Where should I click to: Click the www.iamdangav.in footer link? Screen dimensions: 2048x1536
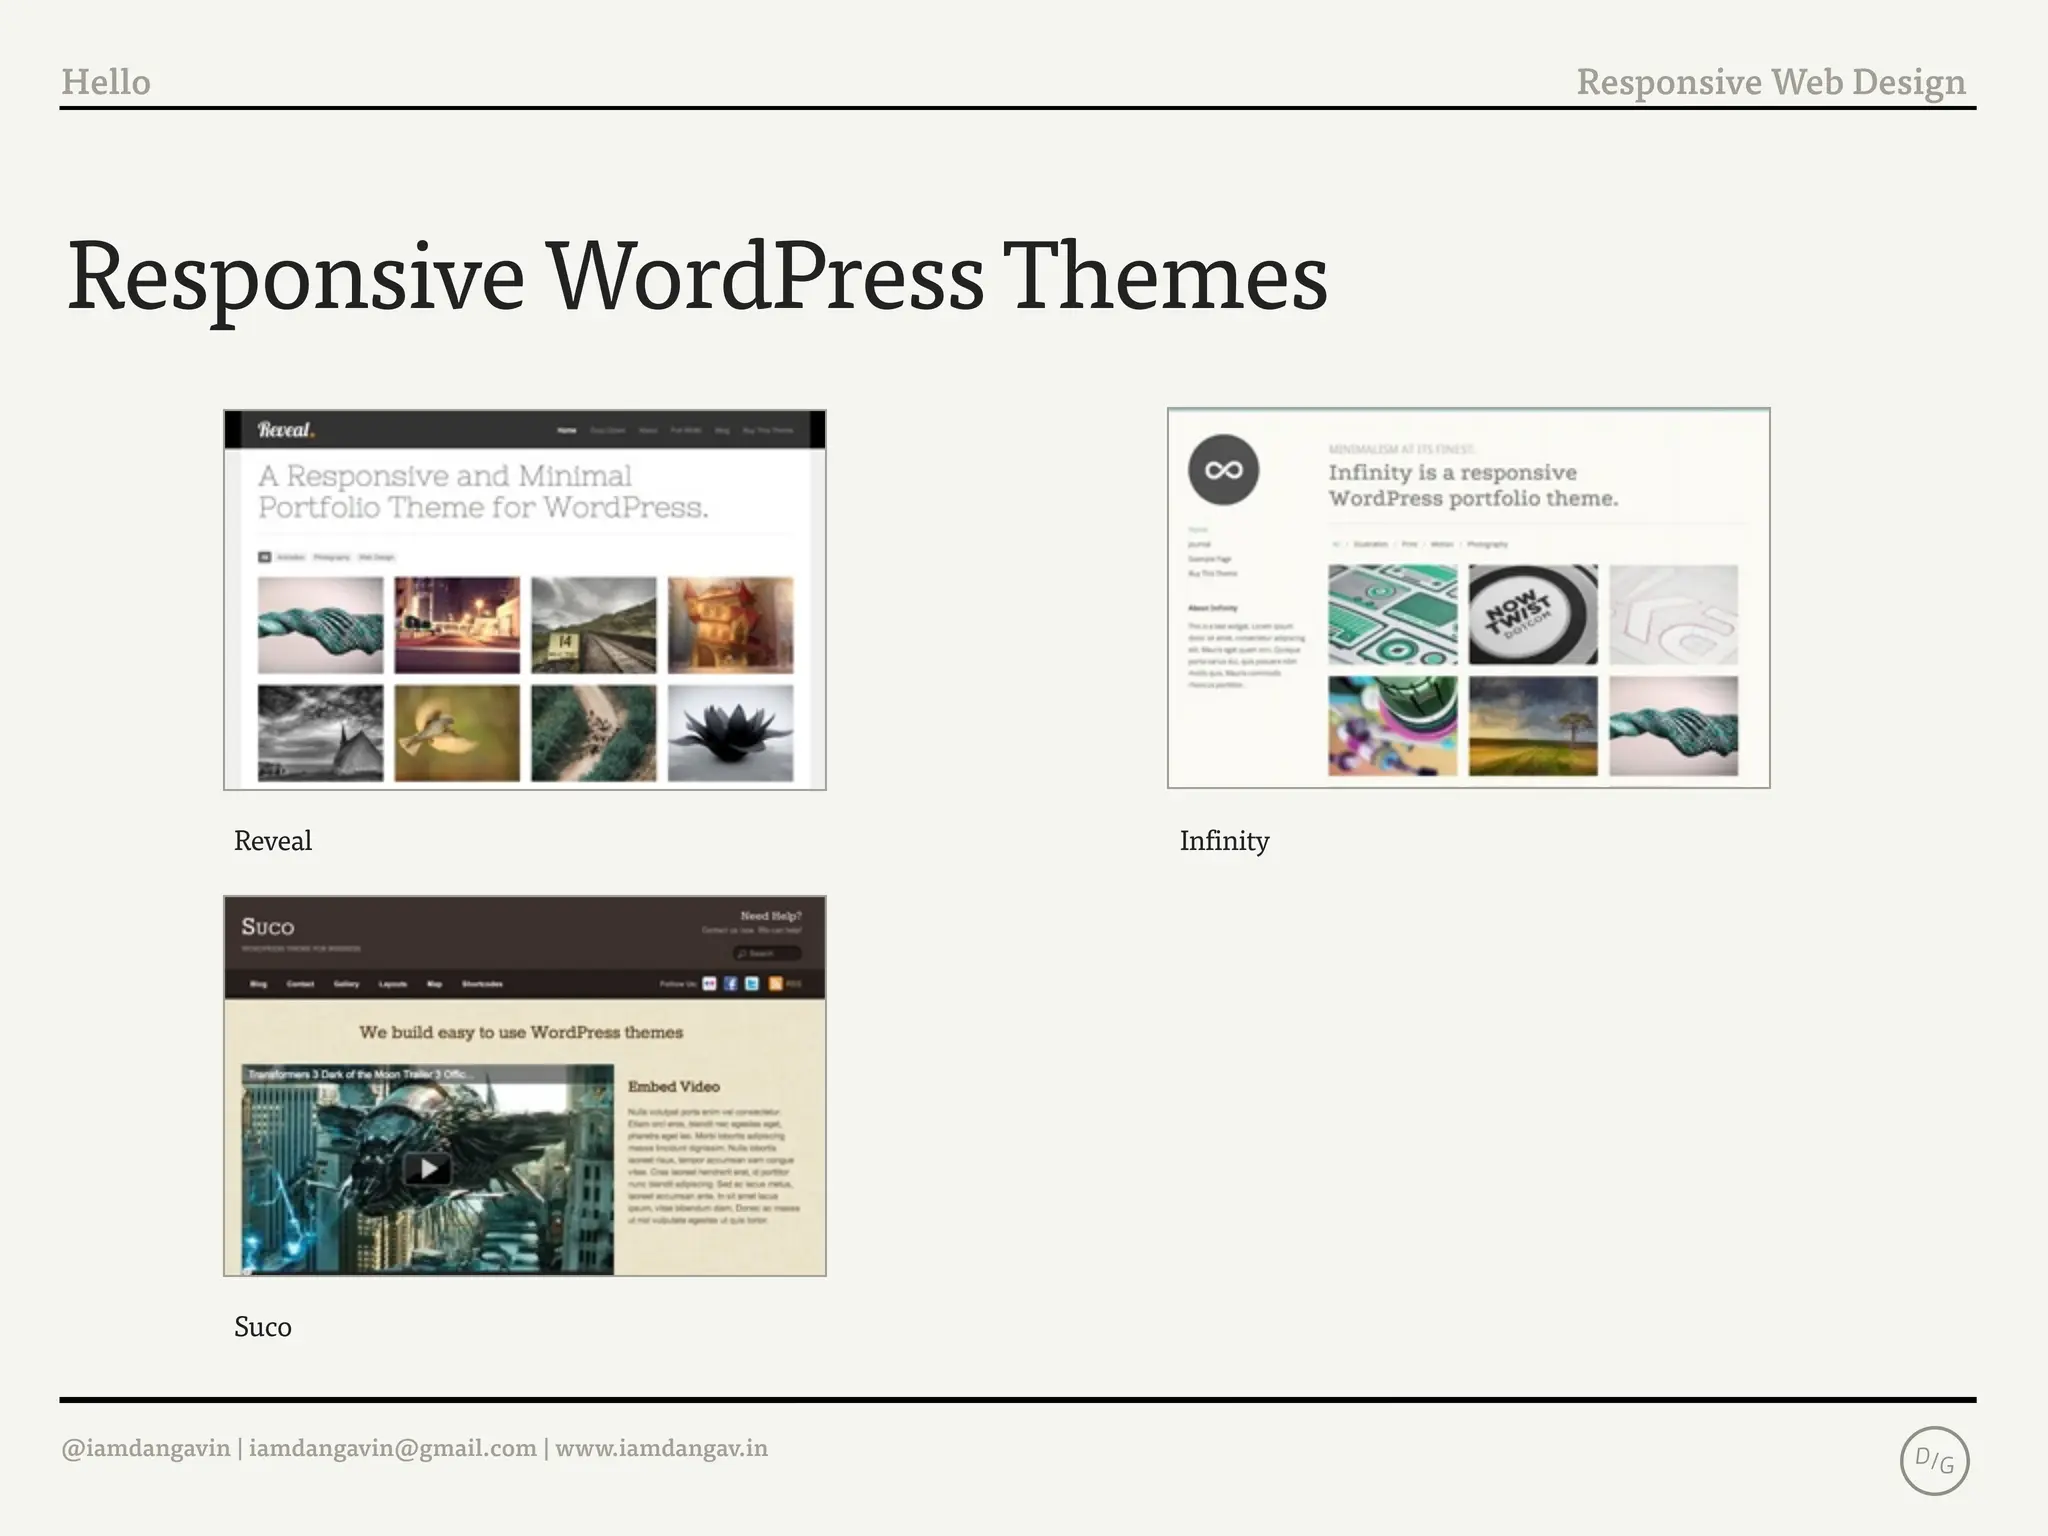(x=661, y=1448)
